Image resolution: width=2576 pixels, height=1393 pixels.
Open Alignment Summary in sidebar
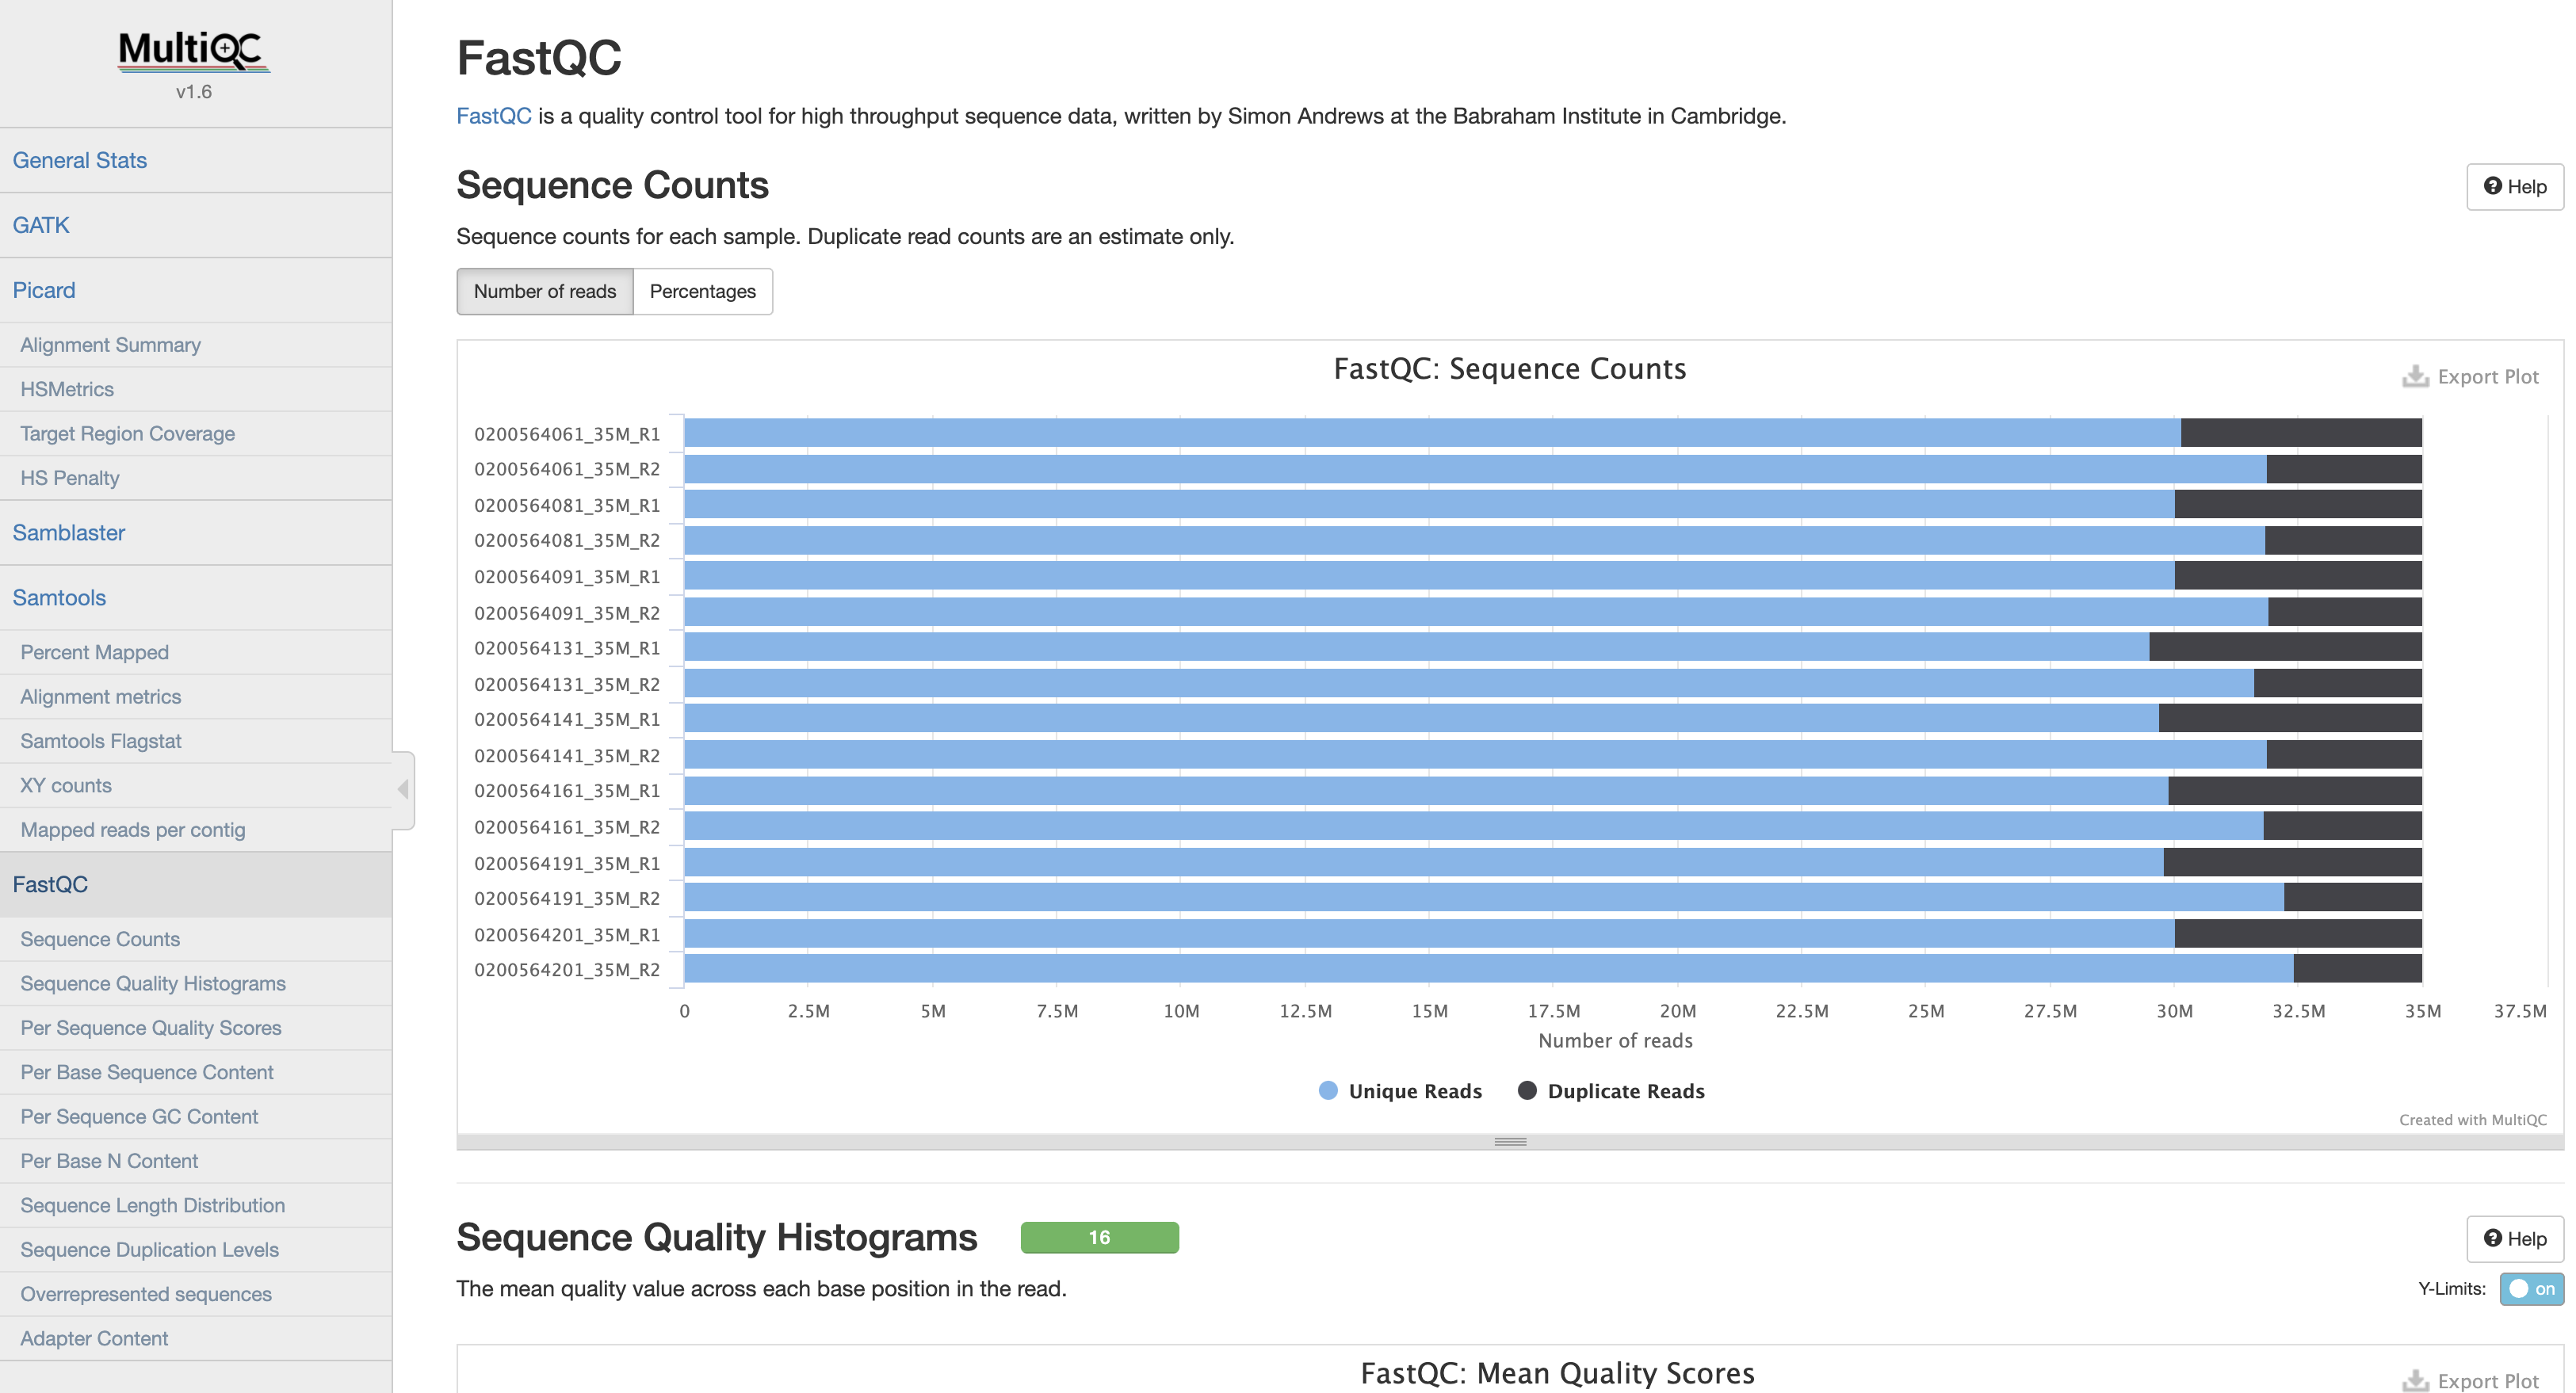click(x=196, y=345)
